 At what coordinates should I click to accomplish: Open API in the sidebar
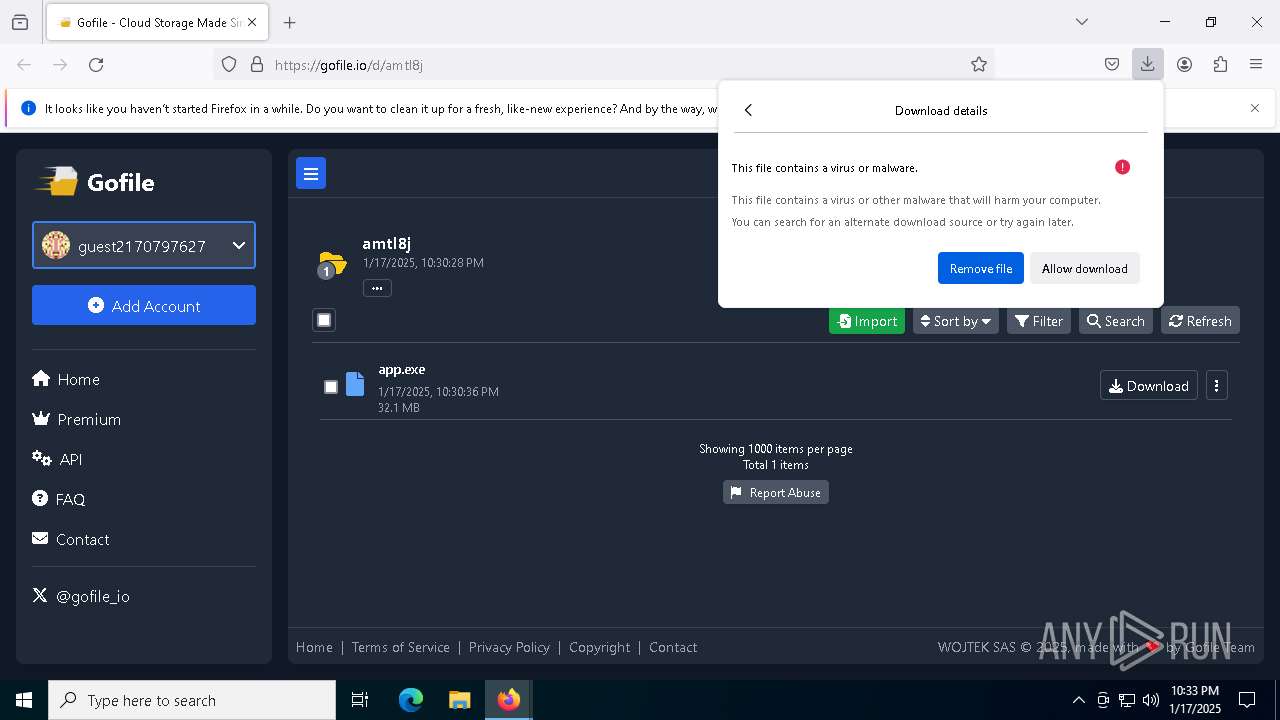click(57, 459)
